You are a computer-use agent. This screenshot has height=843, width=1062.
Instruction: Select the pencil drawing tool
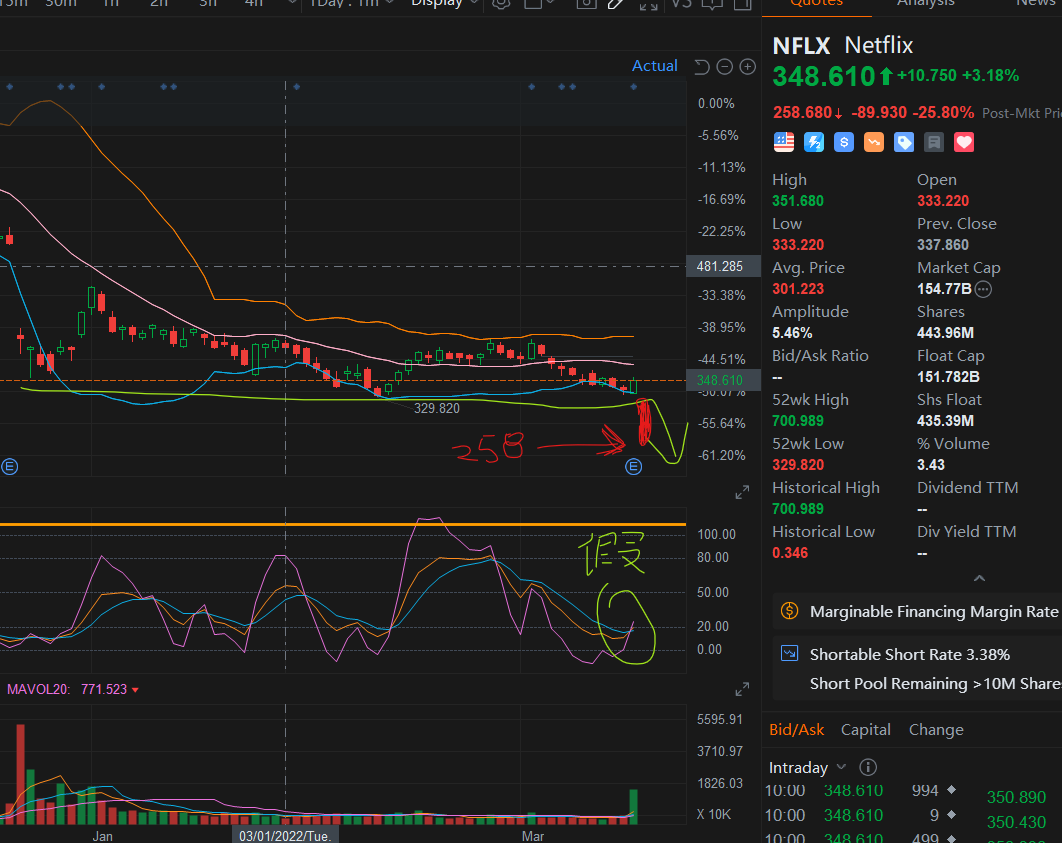click(616, 4)
